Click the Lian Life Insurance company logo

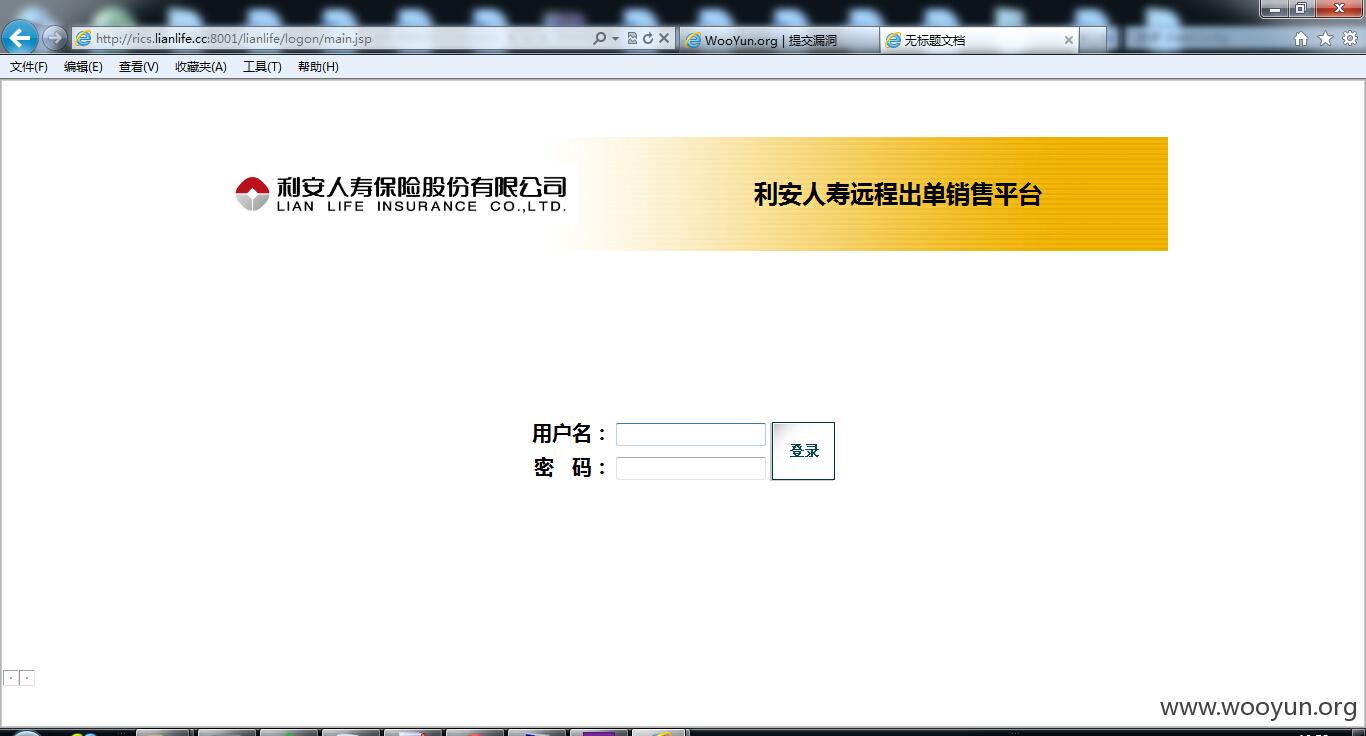pos(401,194)
